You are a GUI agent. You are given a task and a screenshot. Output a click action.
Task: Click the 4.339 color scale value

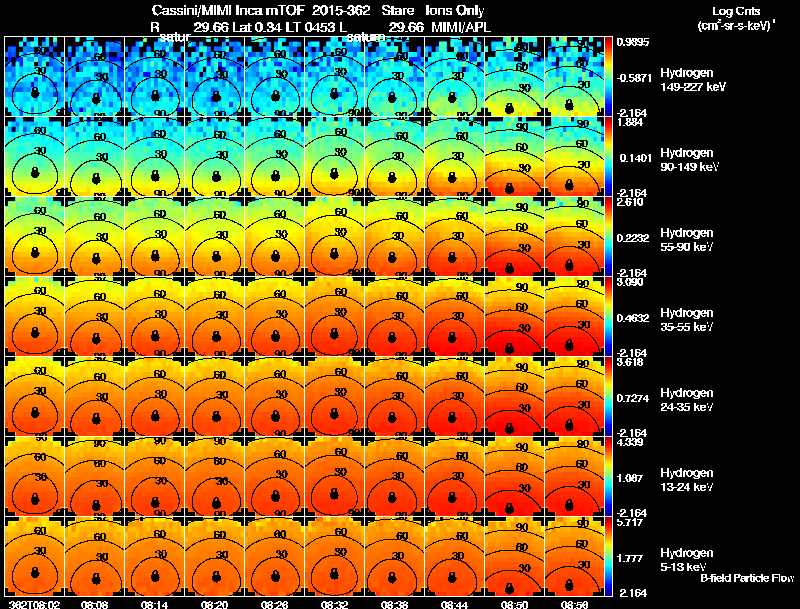[x=630, y=442]
